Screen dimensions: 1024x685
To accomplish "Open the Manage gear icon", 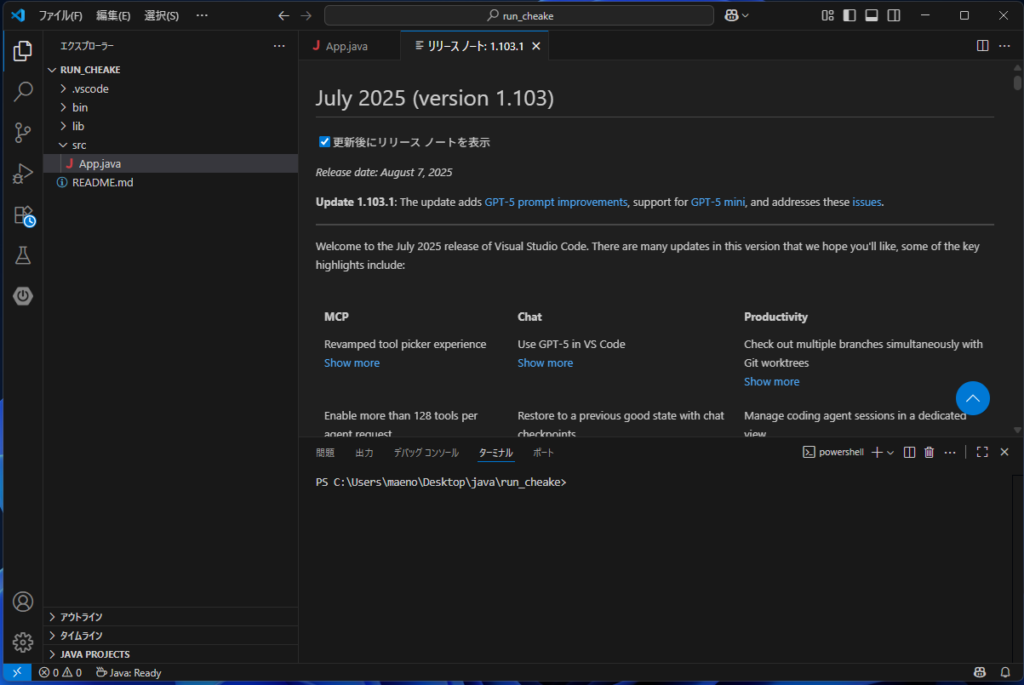I will 23,643.
